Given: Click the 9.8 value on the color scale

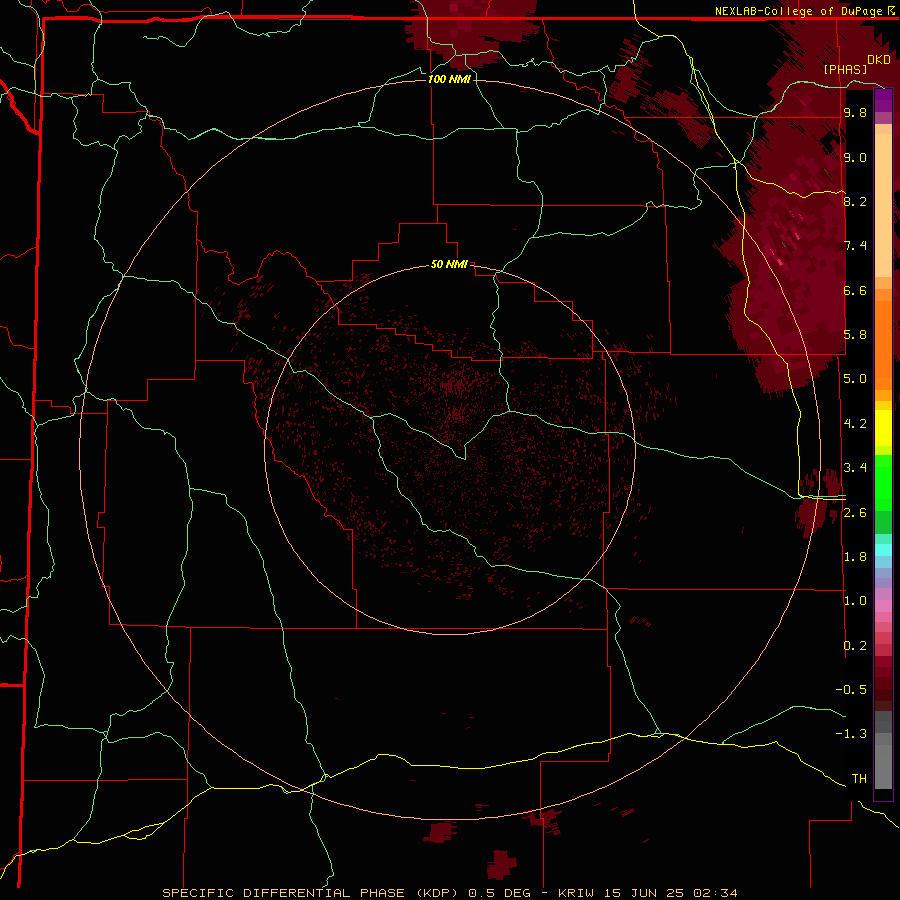Looking at the screenshot, I should pyautogui.click(x=855, y=112).
